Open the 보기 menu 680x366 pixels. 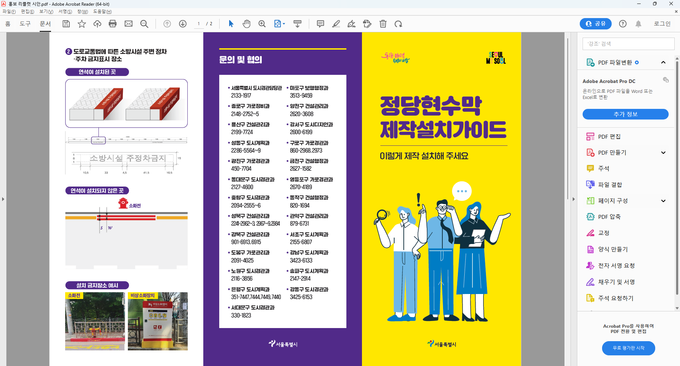pos(46,12)
